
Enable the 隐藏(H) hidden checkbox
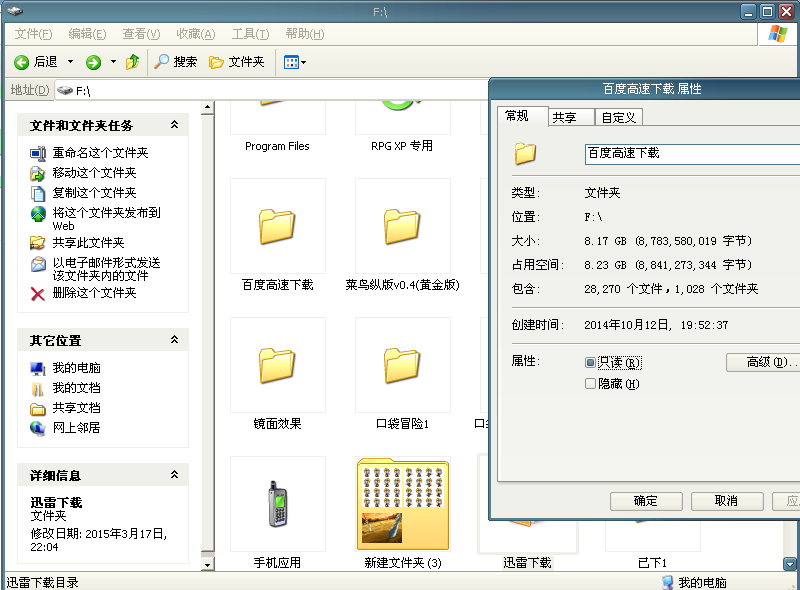[x=590, y=383]
